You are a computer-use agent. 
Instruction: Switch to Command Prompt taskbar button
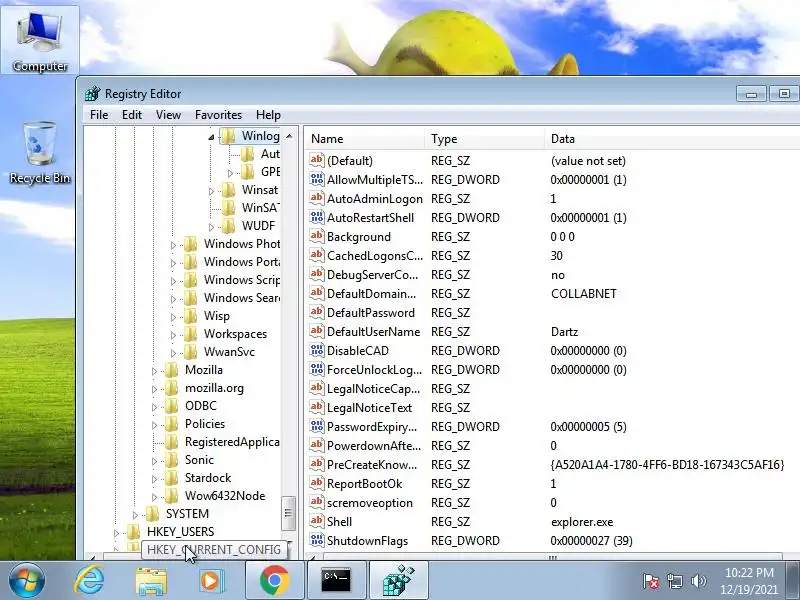[x=336, y=580]
